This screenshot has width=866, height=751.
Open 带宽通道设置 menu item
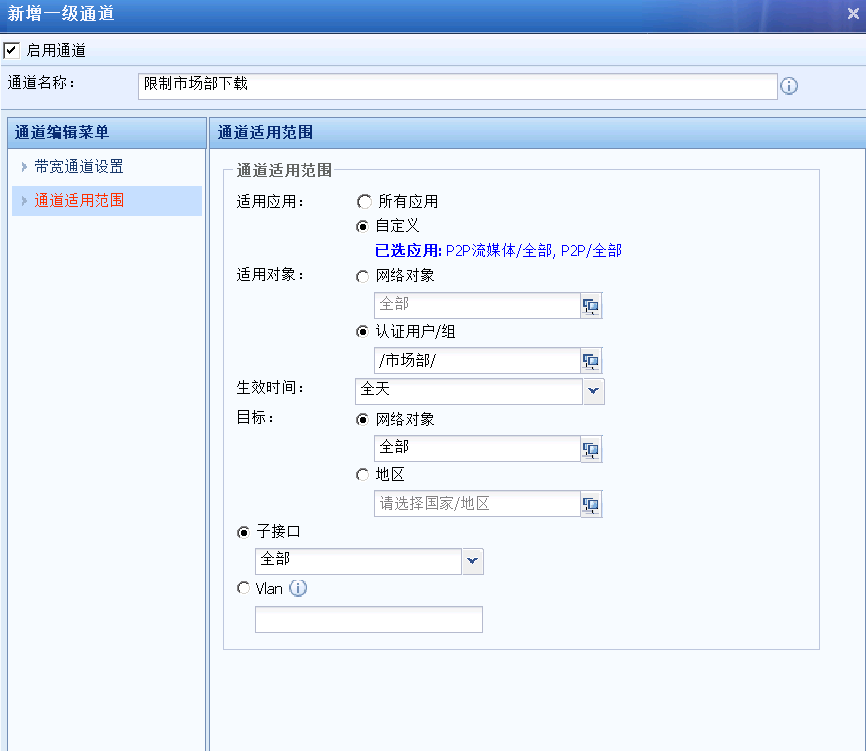click(x=79, y=167)
